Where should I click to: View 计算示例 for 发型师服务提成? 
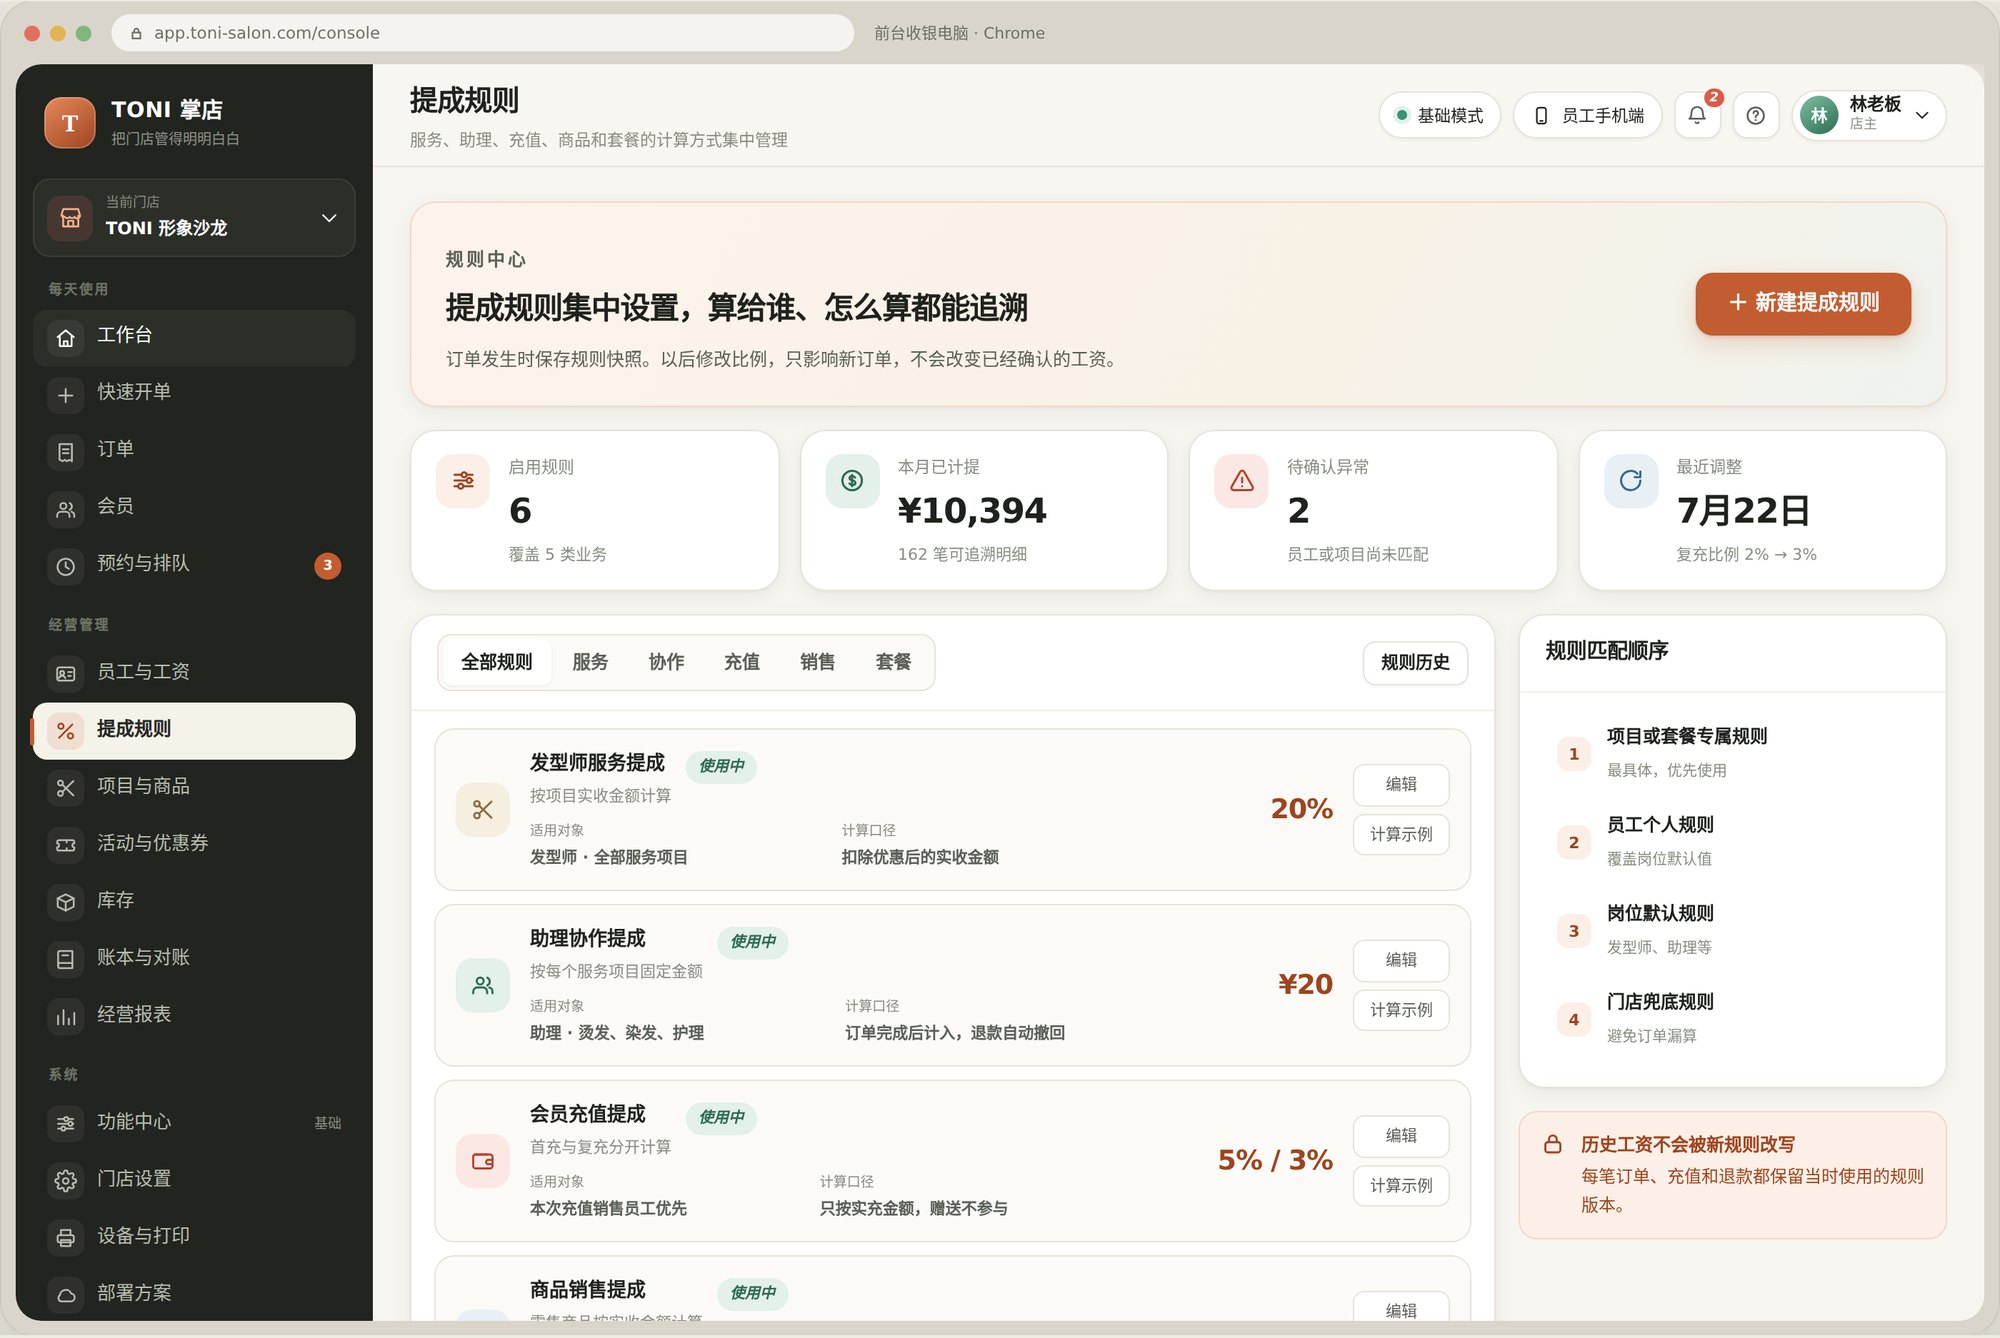point(1401,835)
